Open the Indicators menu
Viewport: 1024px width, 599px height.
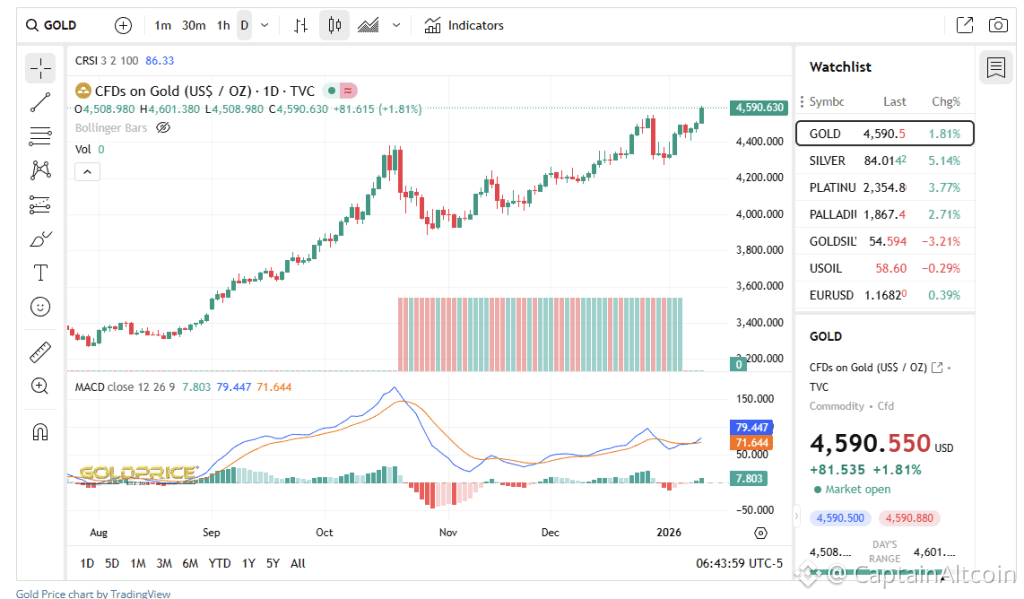pos(464,25)
